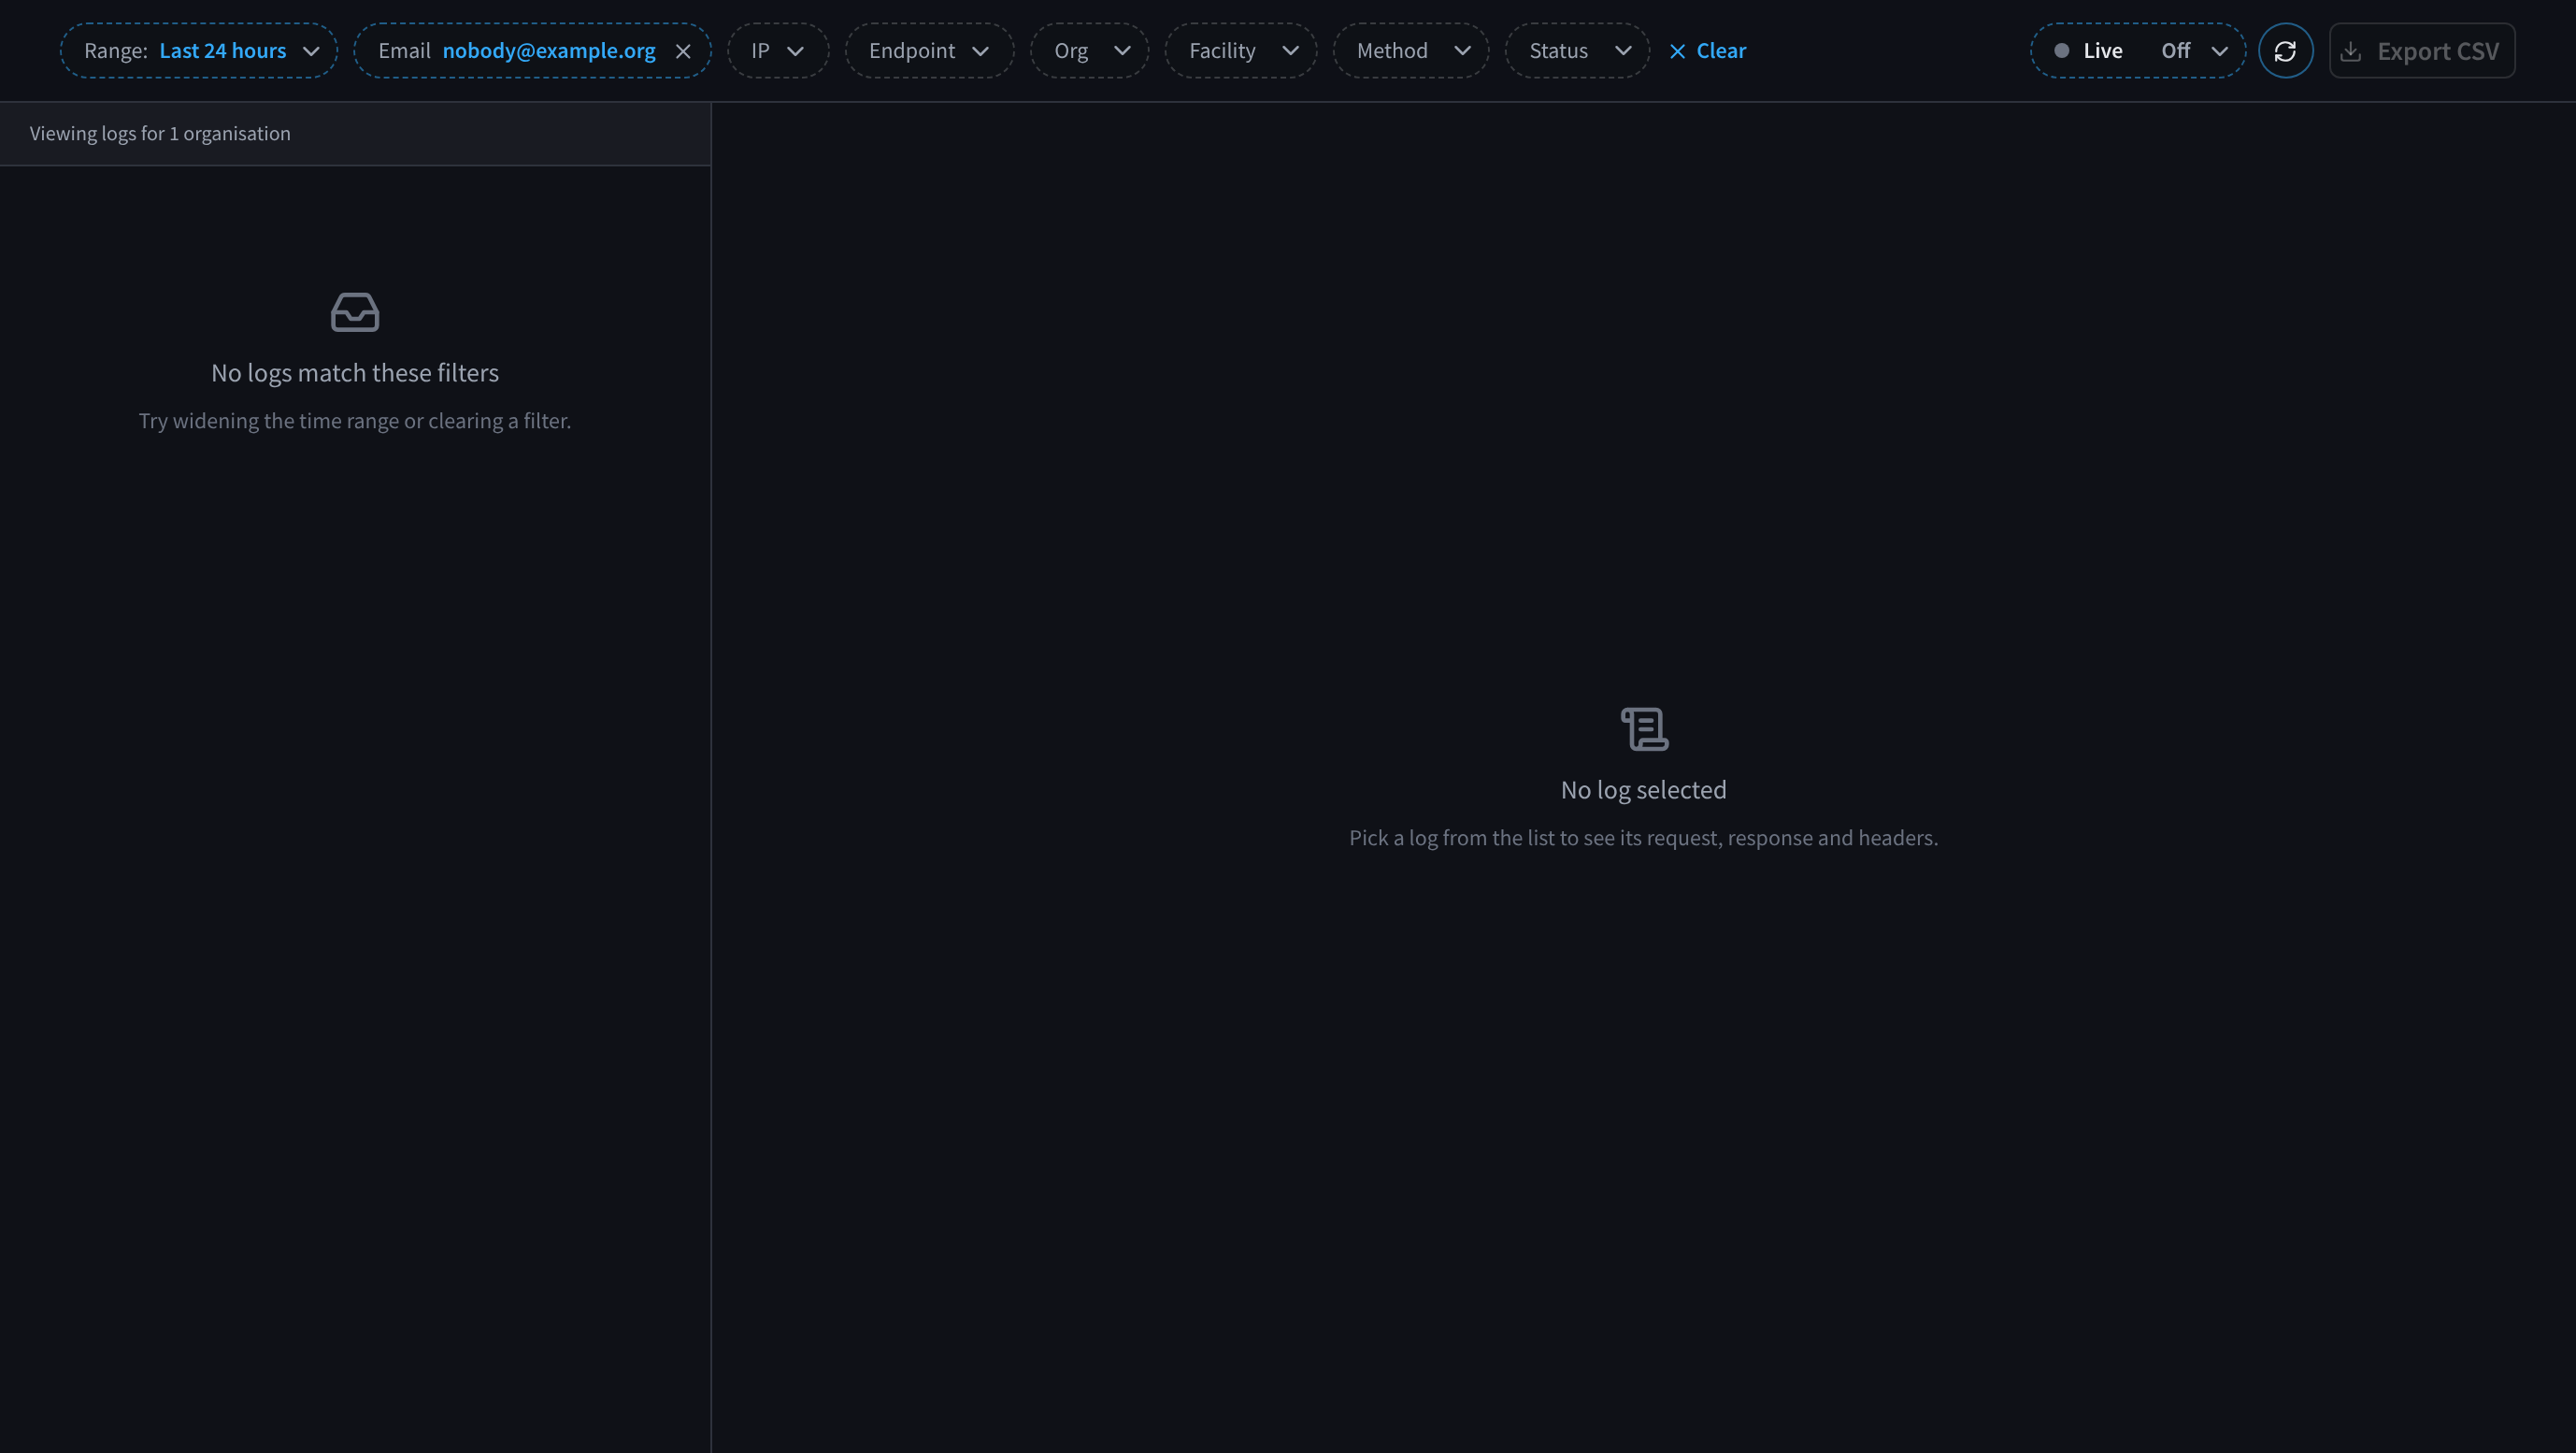
Task: Click the empty inbox tray icon
Action: 355,312
